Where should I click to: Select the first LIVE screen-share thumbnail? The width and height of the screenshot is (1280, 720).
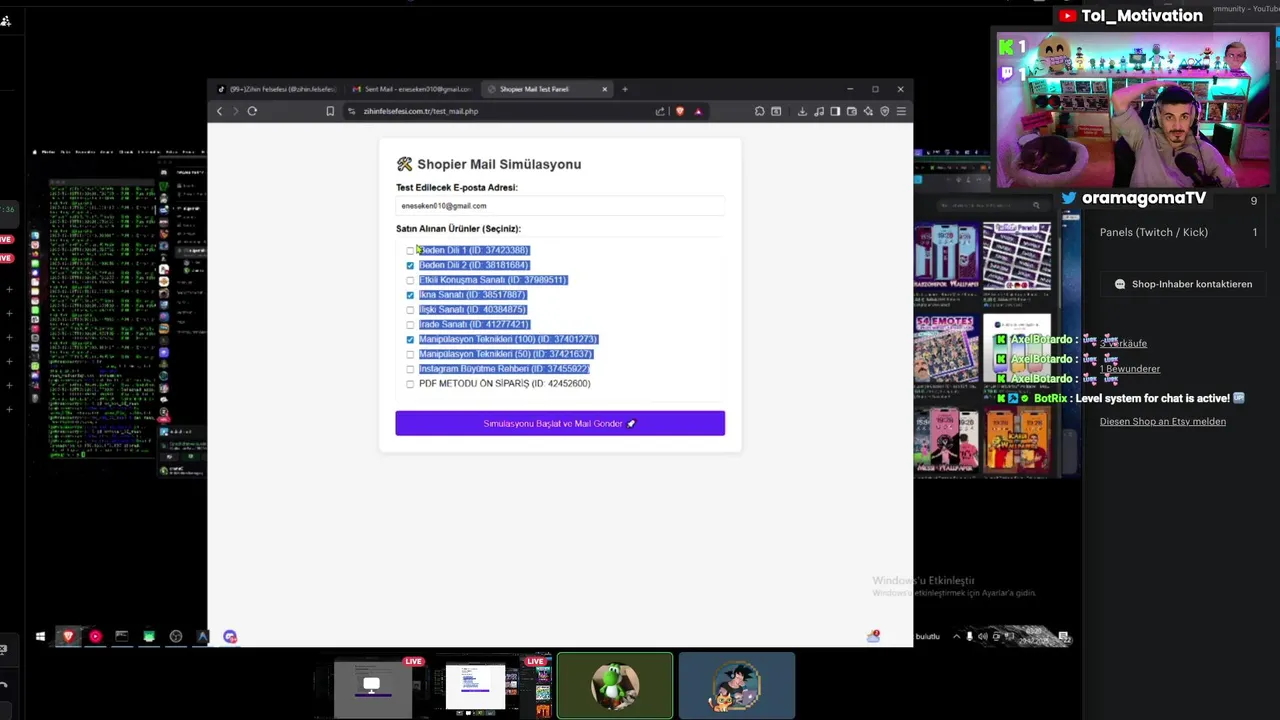(372, 687)
